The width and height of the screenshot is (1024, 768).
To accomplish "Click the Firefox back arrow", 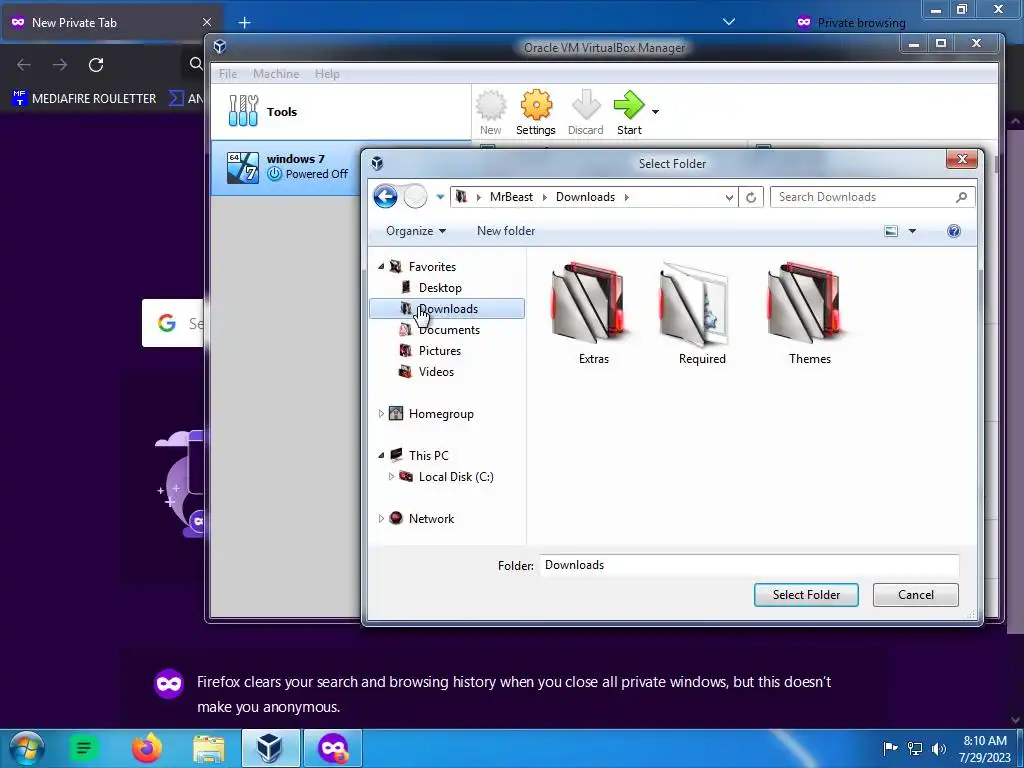I will [x=24, y=65].
